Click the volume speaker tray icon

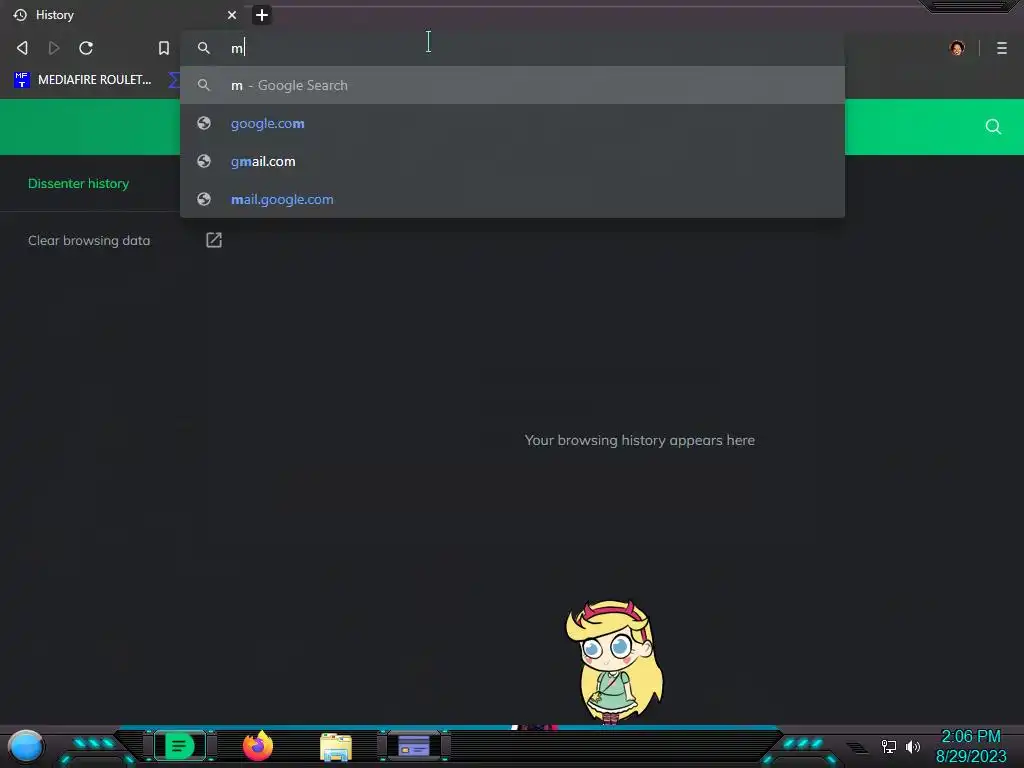point(913,746)
